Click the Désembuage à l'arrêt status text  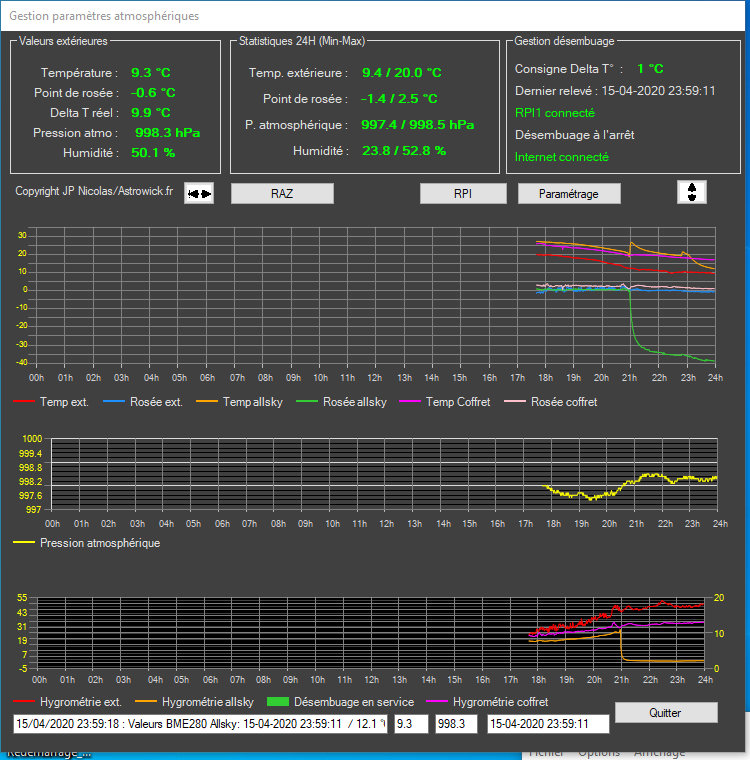tap(574, 135)
